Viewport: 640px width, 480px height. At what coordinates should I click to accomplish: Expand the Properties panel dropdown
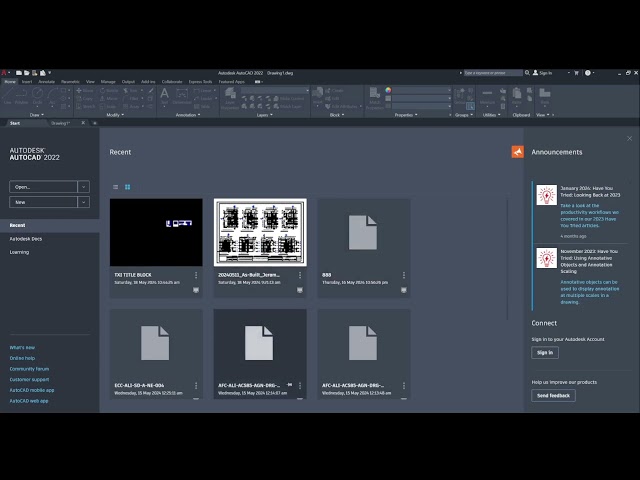pyautogui.click(x=406, y=115)
